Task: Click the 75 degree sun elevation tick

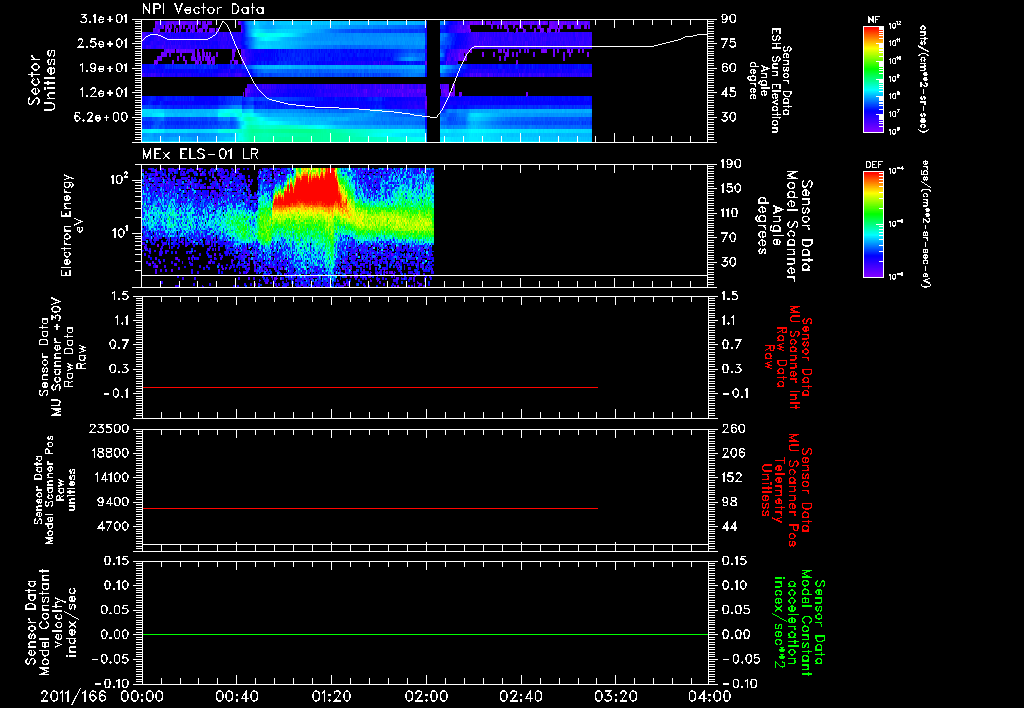Action: coord(728,43)
